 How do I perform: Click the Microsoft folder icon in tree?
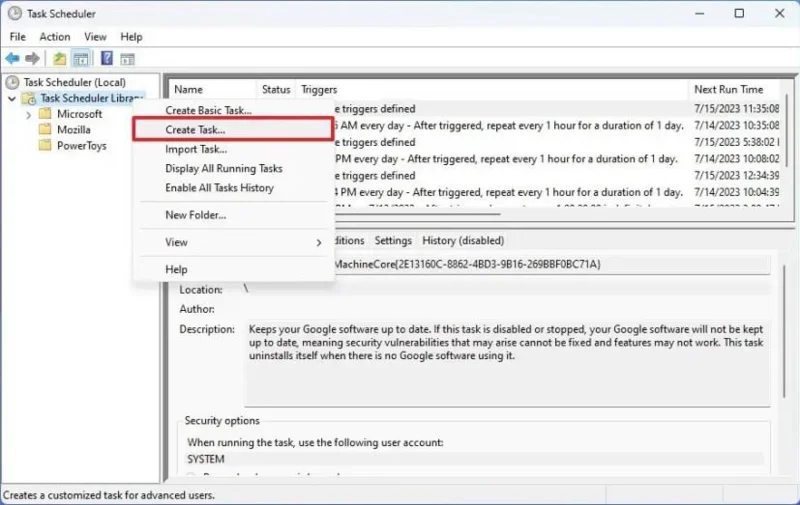point(45,113)
